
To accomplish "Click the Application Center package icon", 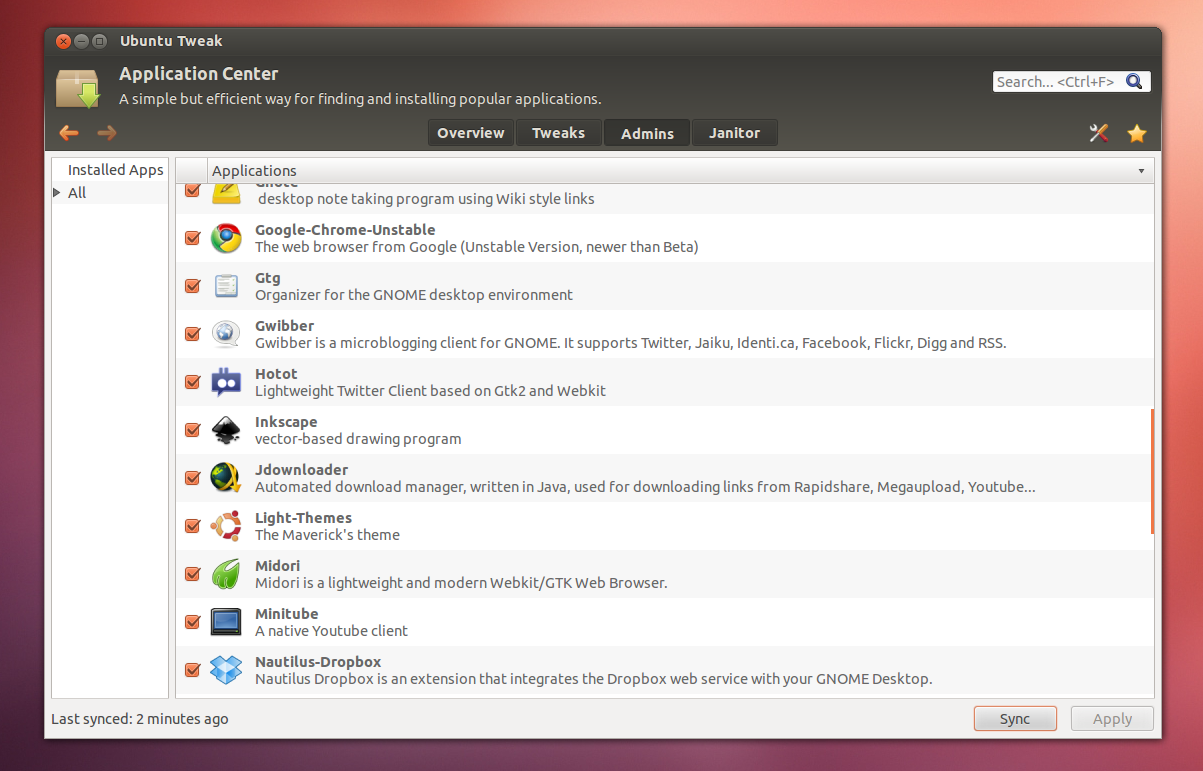I will click(78, 88).
